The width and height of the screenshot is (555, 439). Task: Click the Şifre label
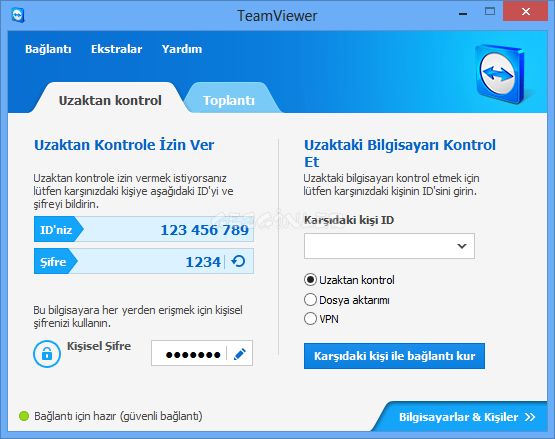[x=53, y=262]
